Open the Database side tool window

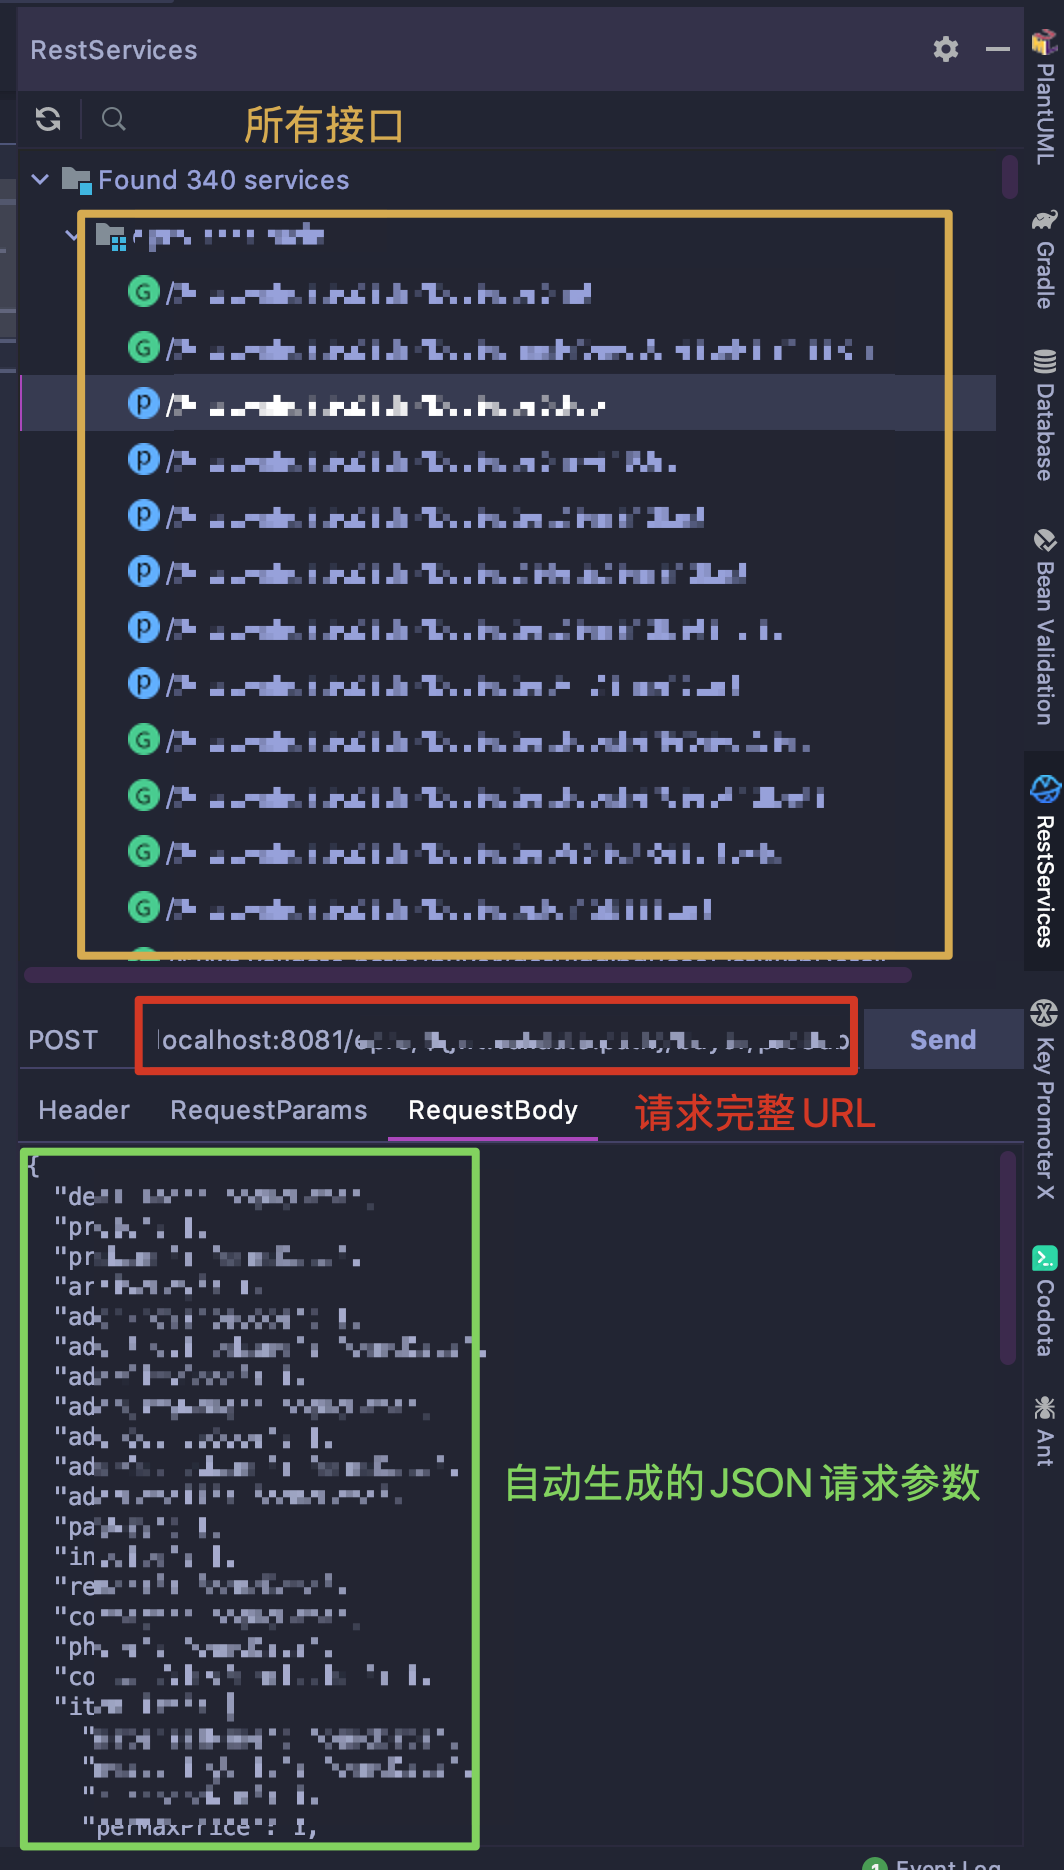pyautogui.click(x=1045, y=415)
